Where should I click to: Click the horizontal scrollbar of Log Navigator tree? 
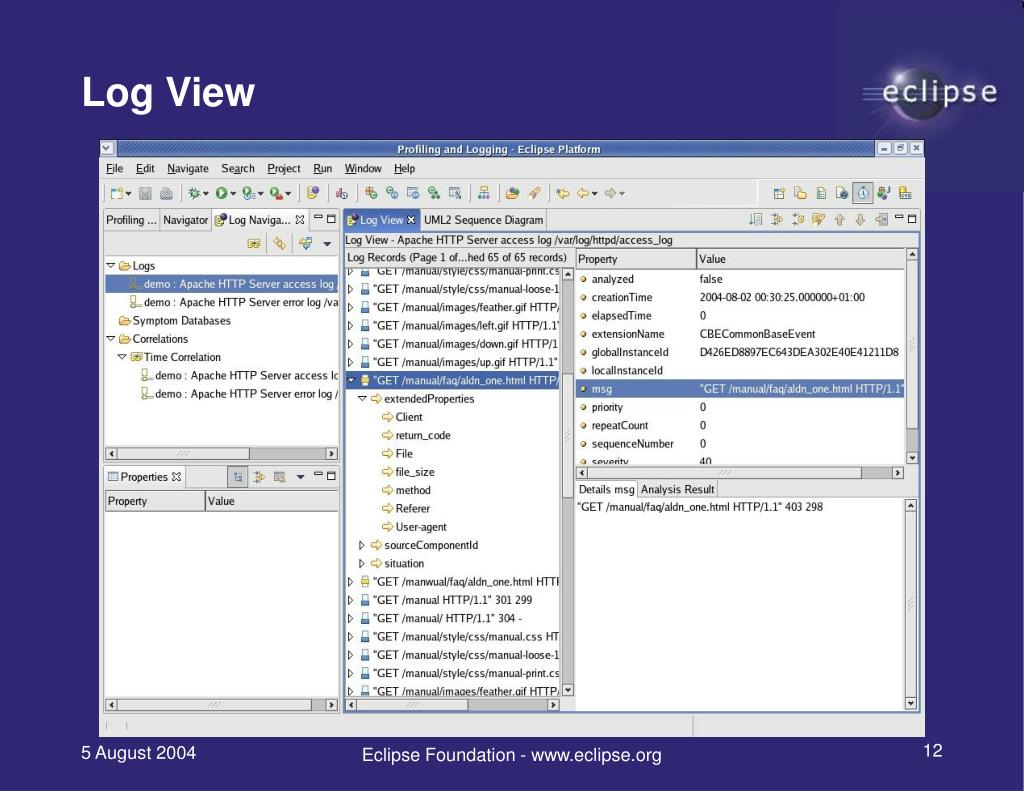(x=221, y=453)
